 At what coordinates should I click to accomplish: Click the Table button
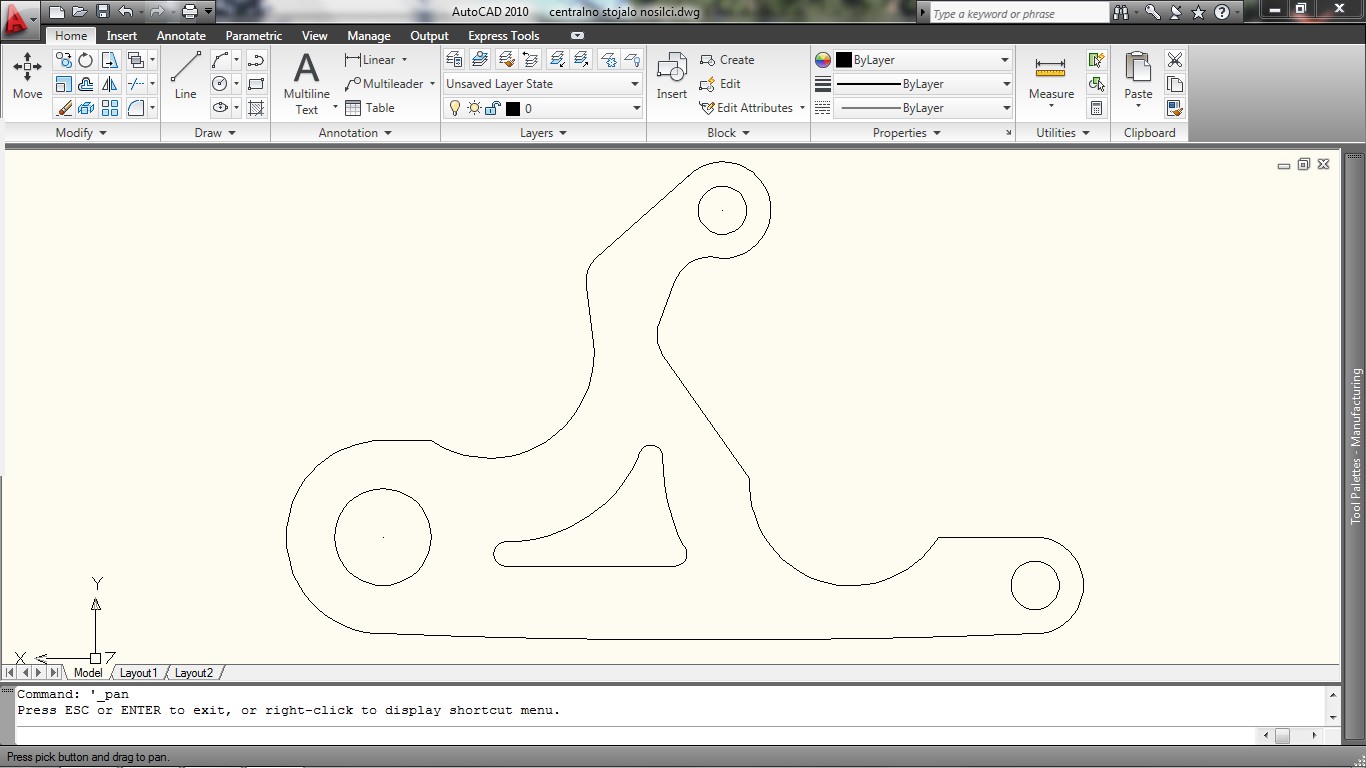click(x=370, y=108)
